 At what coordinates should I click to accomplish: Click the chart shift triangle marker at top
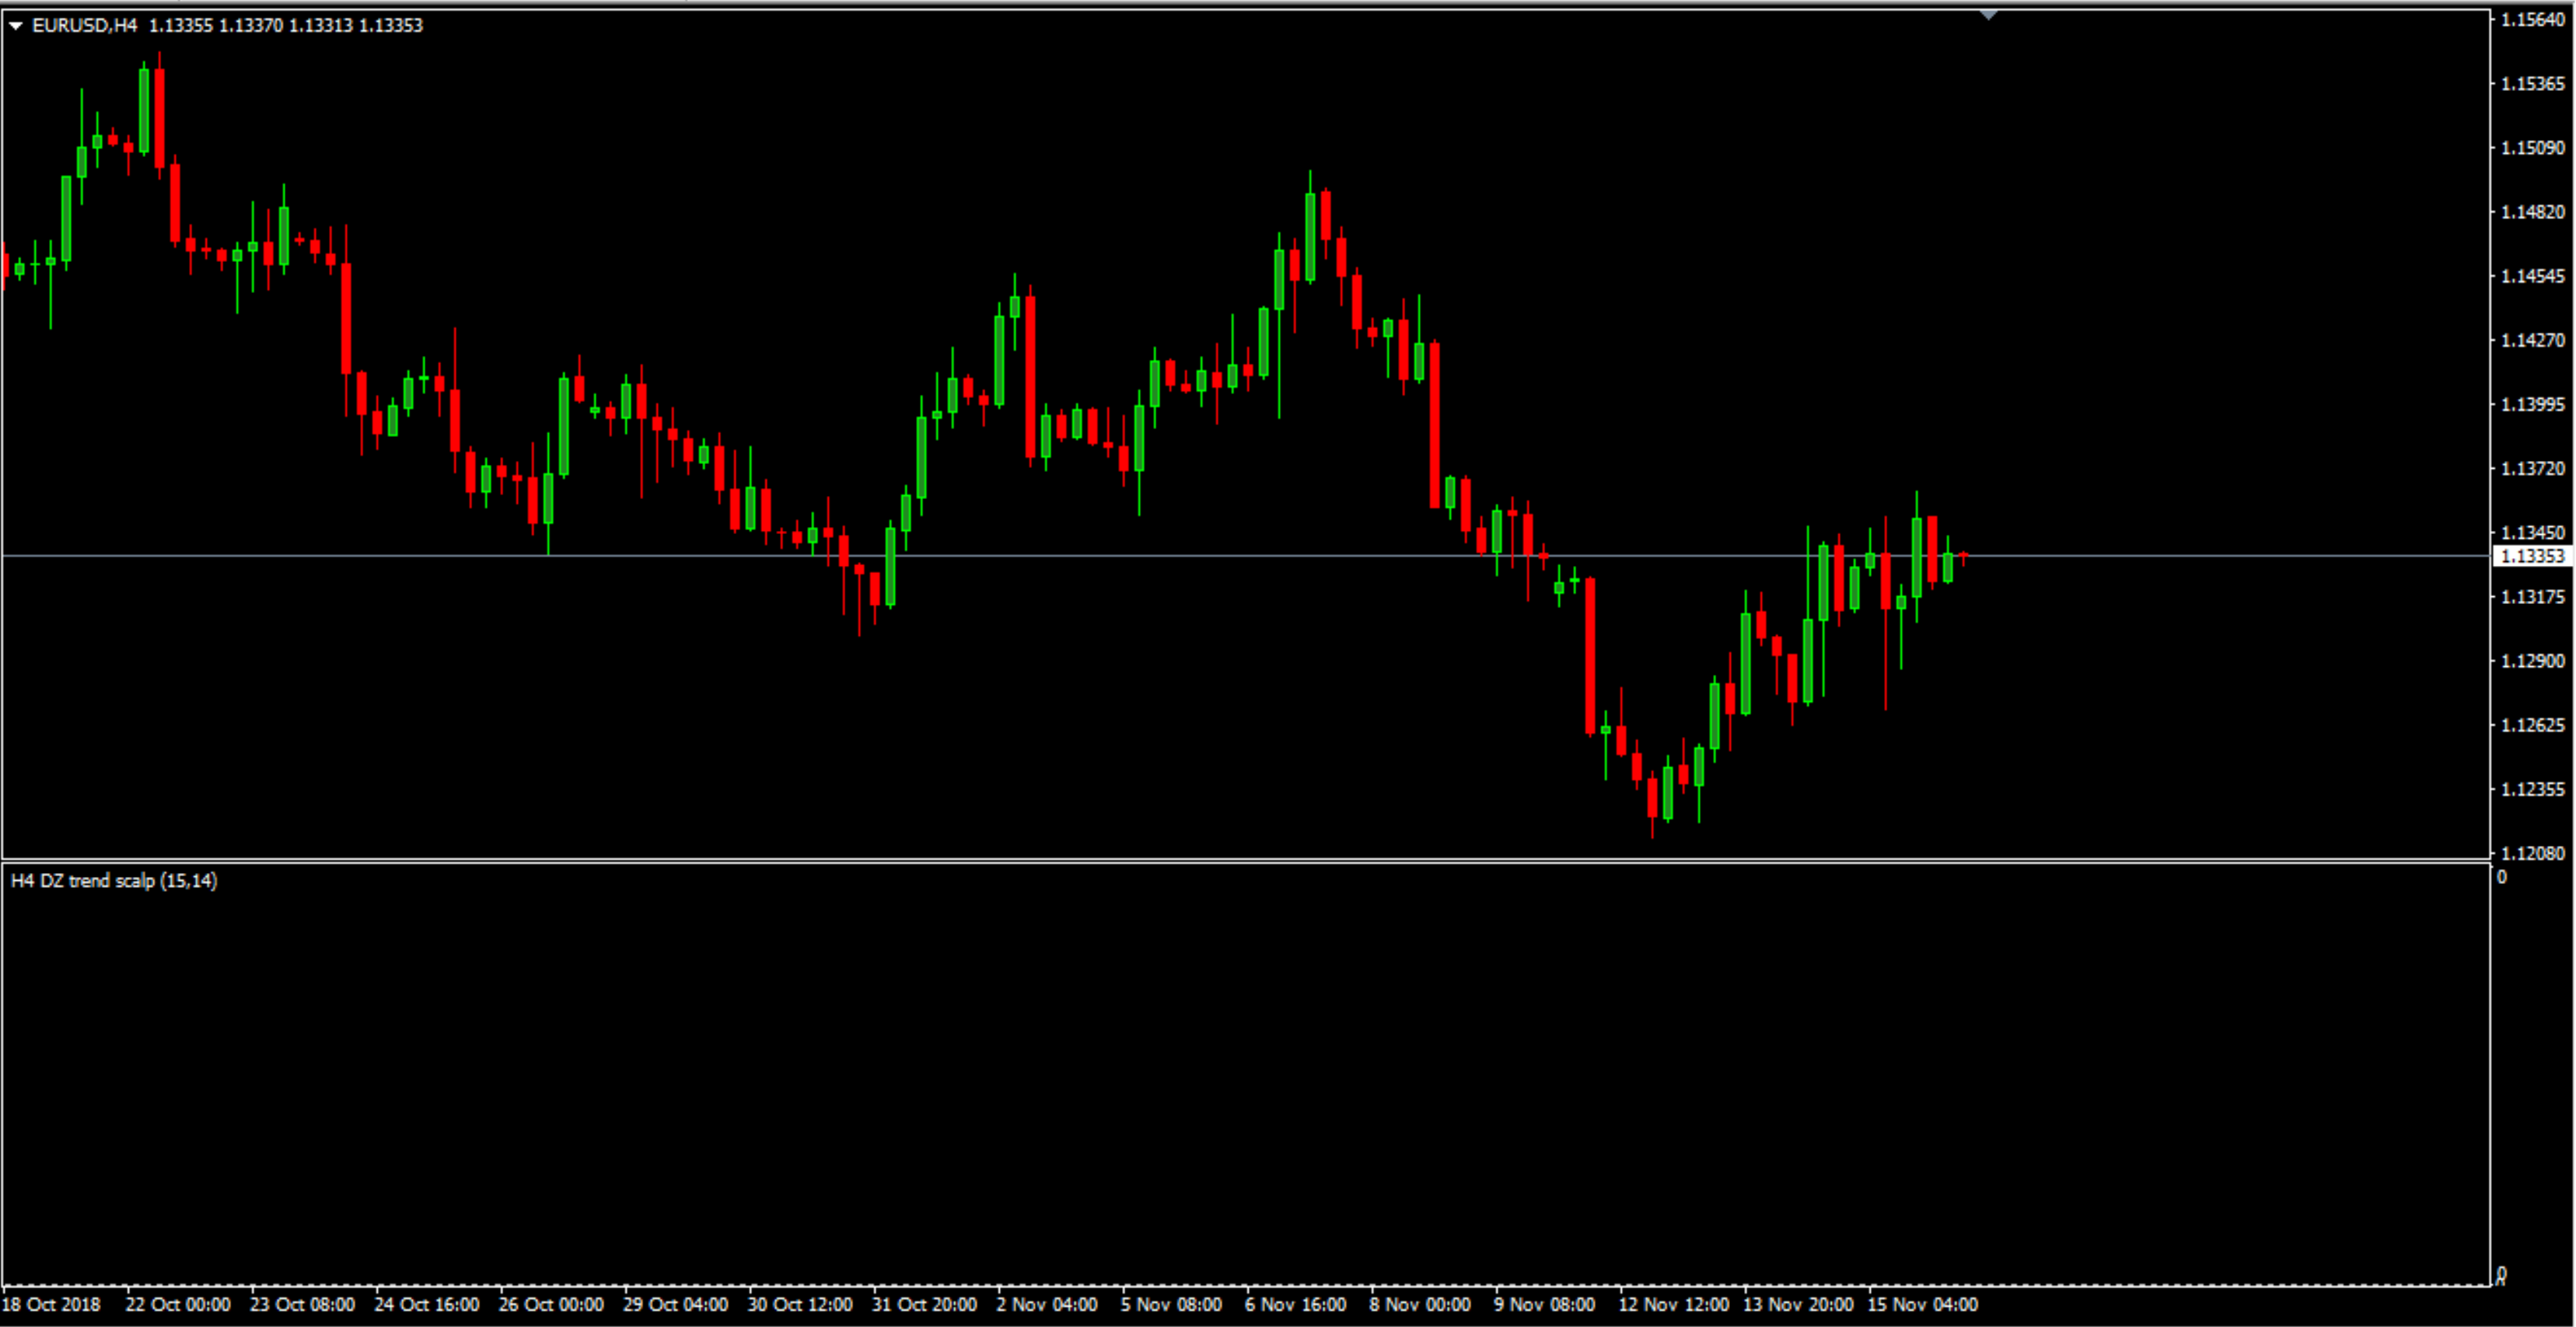point(1988,15)
